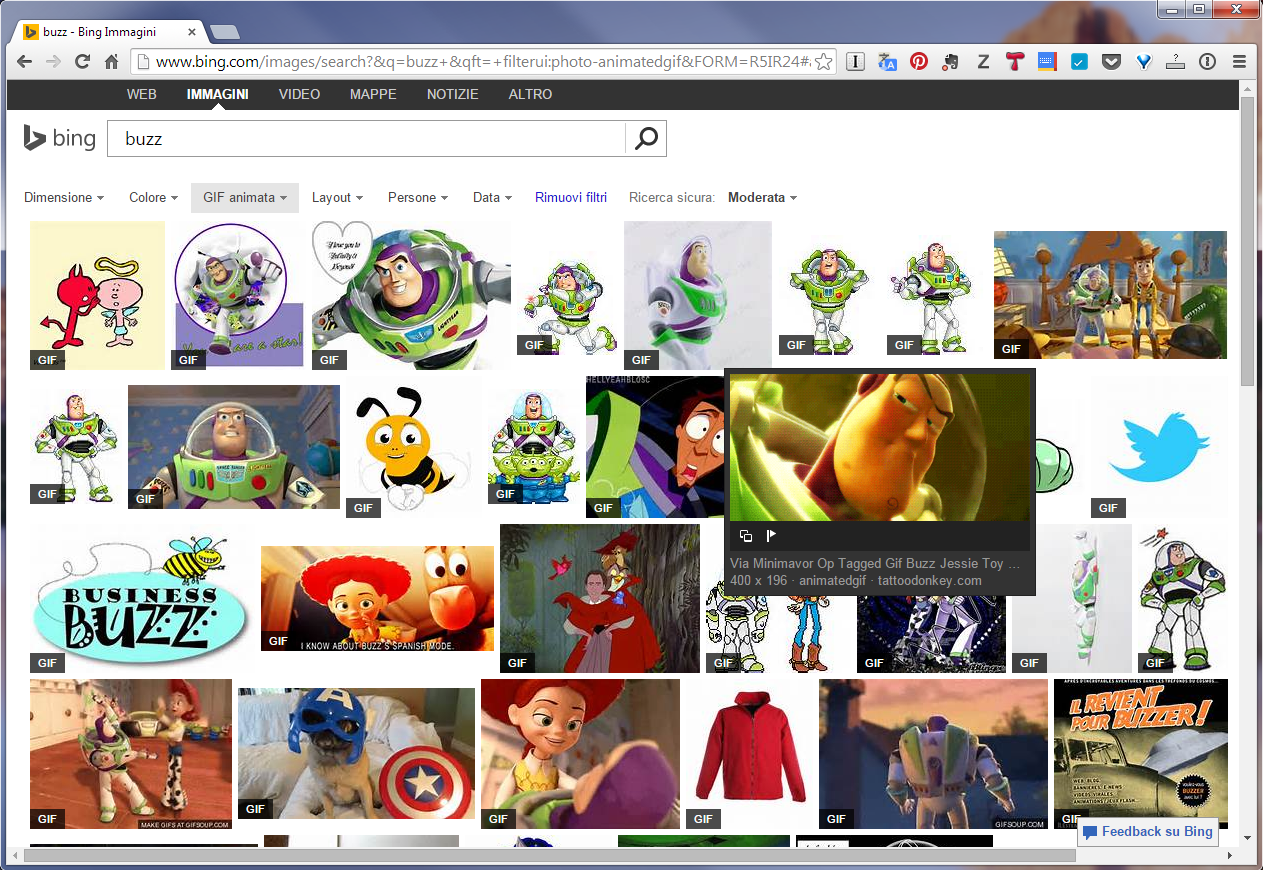
Task: Expand the Persone filter
Action: tap(418, 198)
